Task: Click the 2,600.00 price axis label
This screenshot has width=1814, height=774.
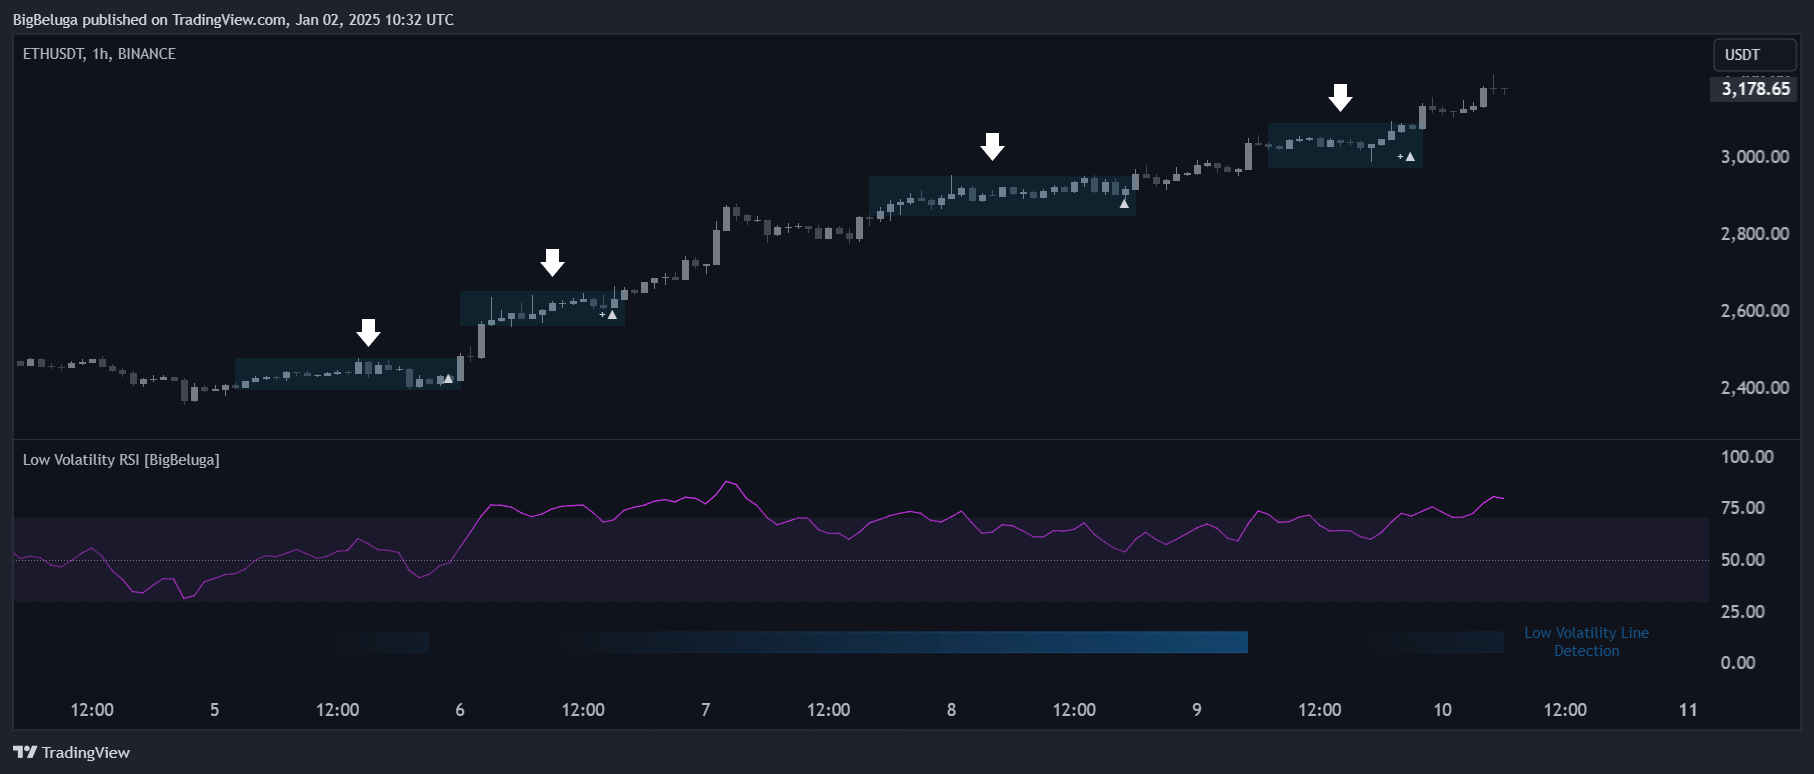Action: [1754, 311]
